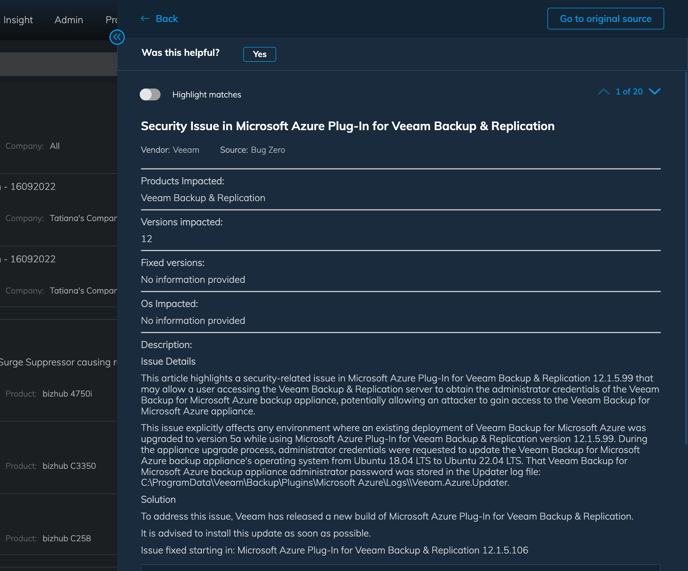Click the Back arrow link

coord(159,19)
